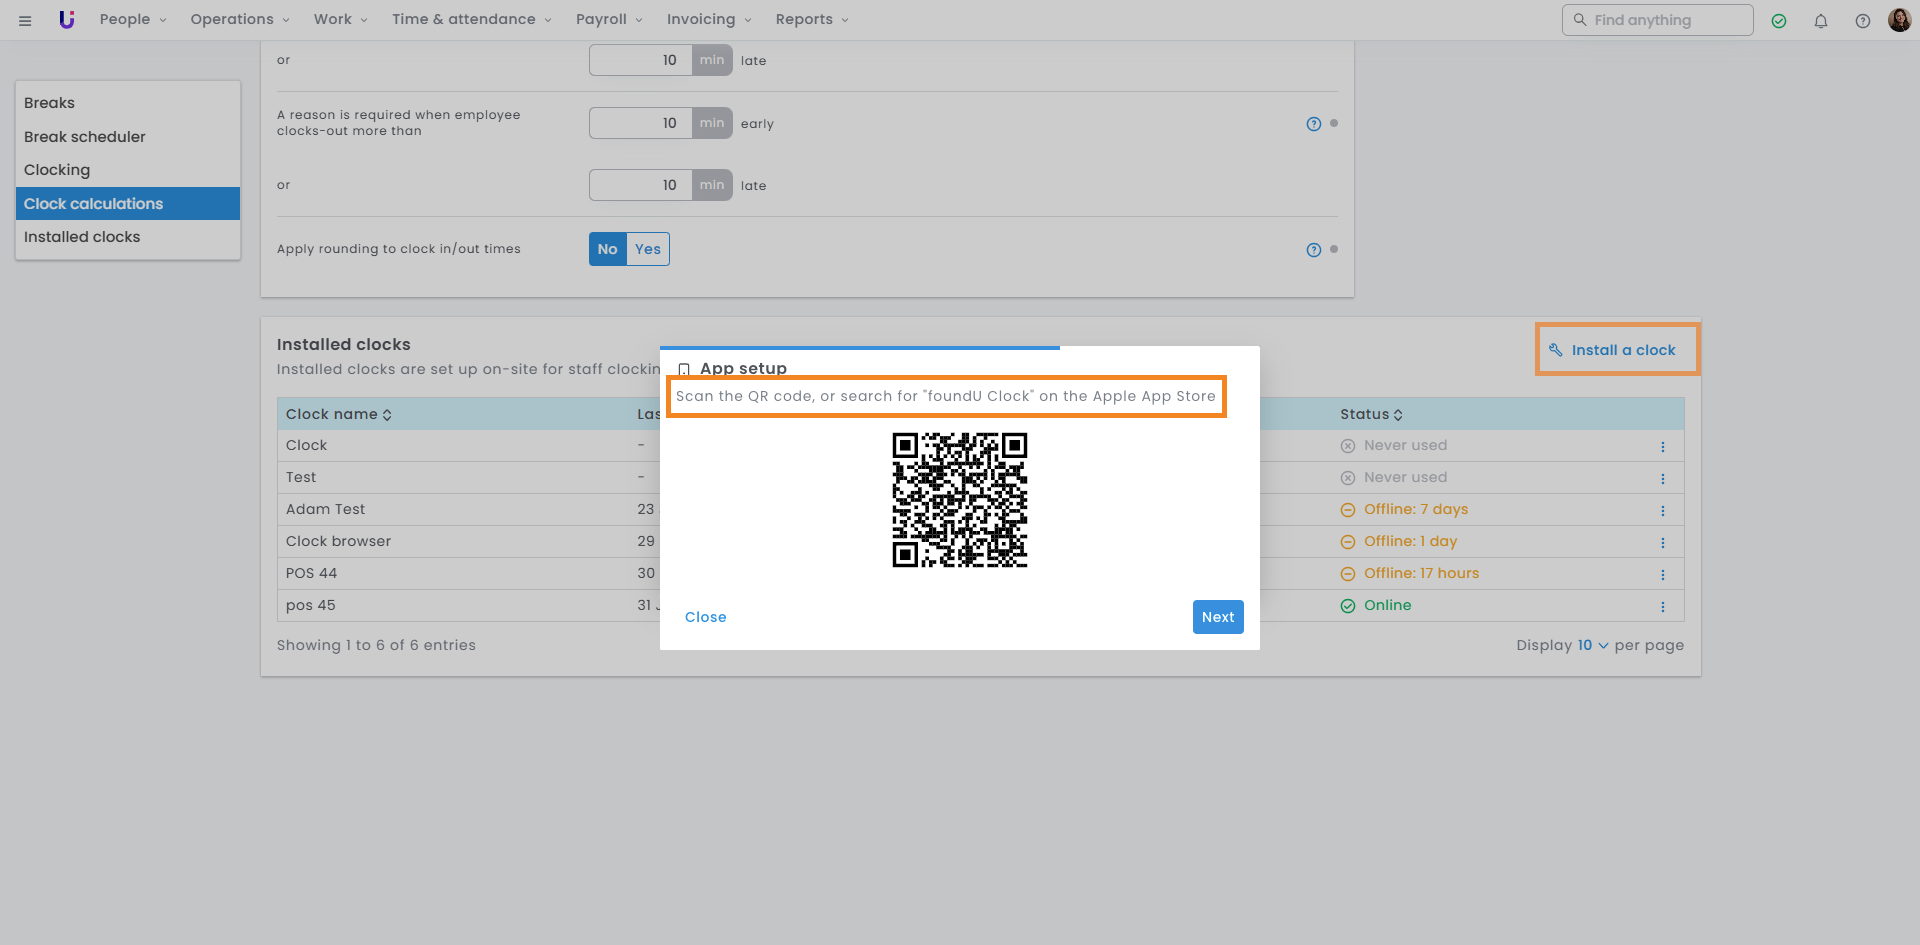Screen dimensions: 1920x945
Task: Click Offline: 17 hours status
Action: pos(1410,573)
